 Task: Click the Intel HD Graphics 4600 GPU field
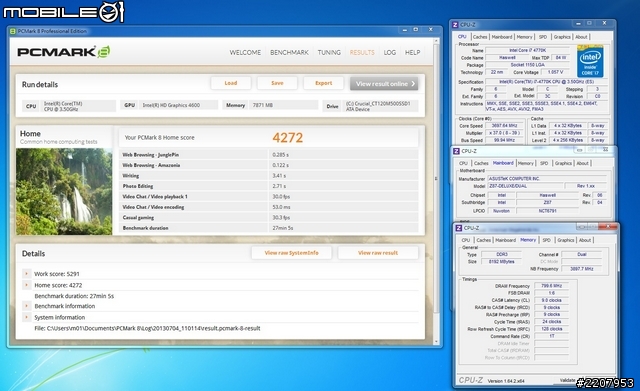(x=178, y=105)
